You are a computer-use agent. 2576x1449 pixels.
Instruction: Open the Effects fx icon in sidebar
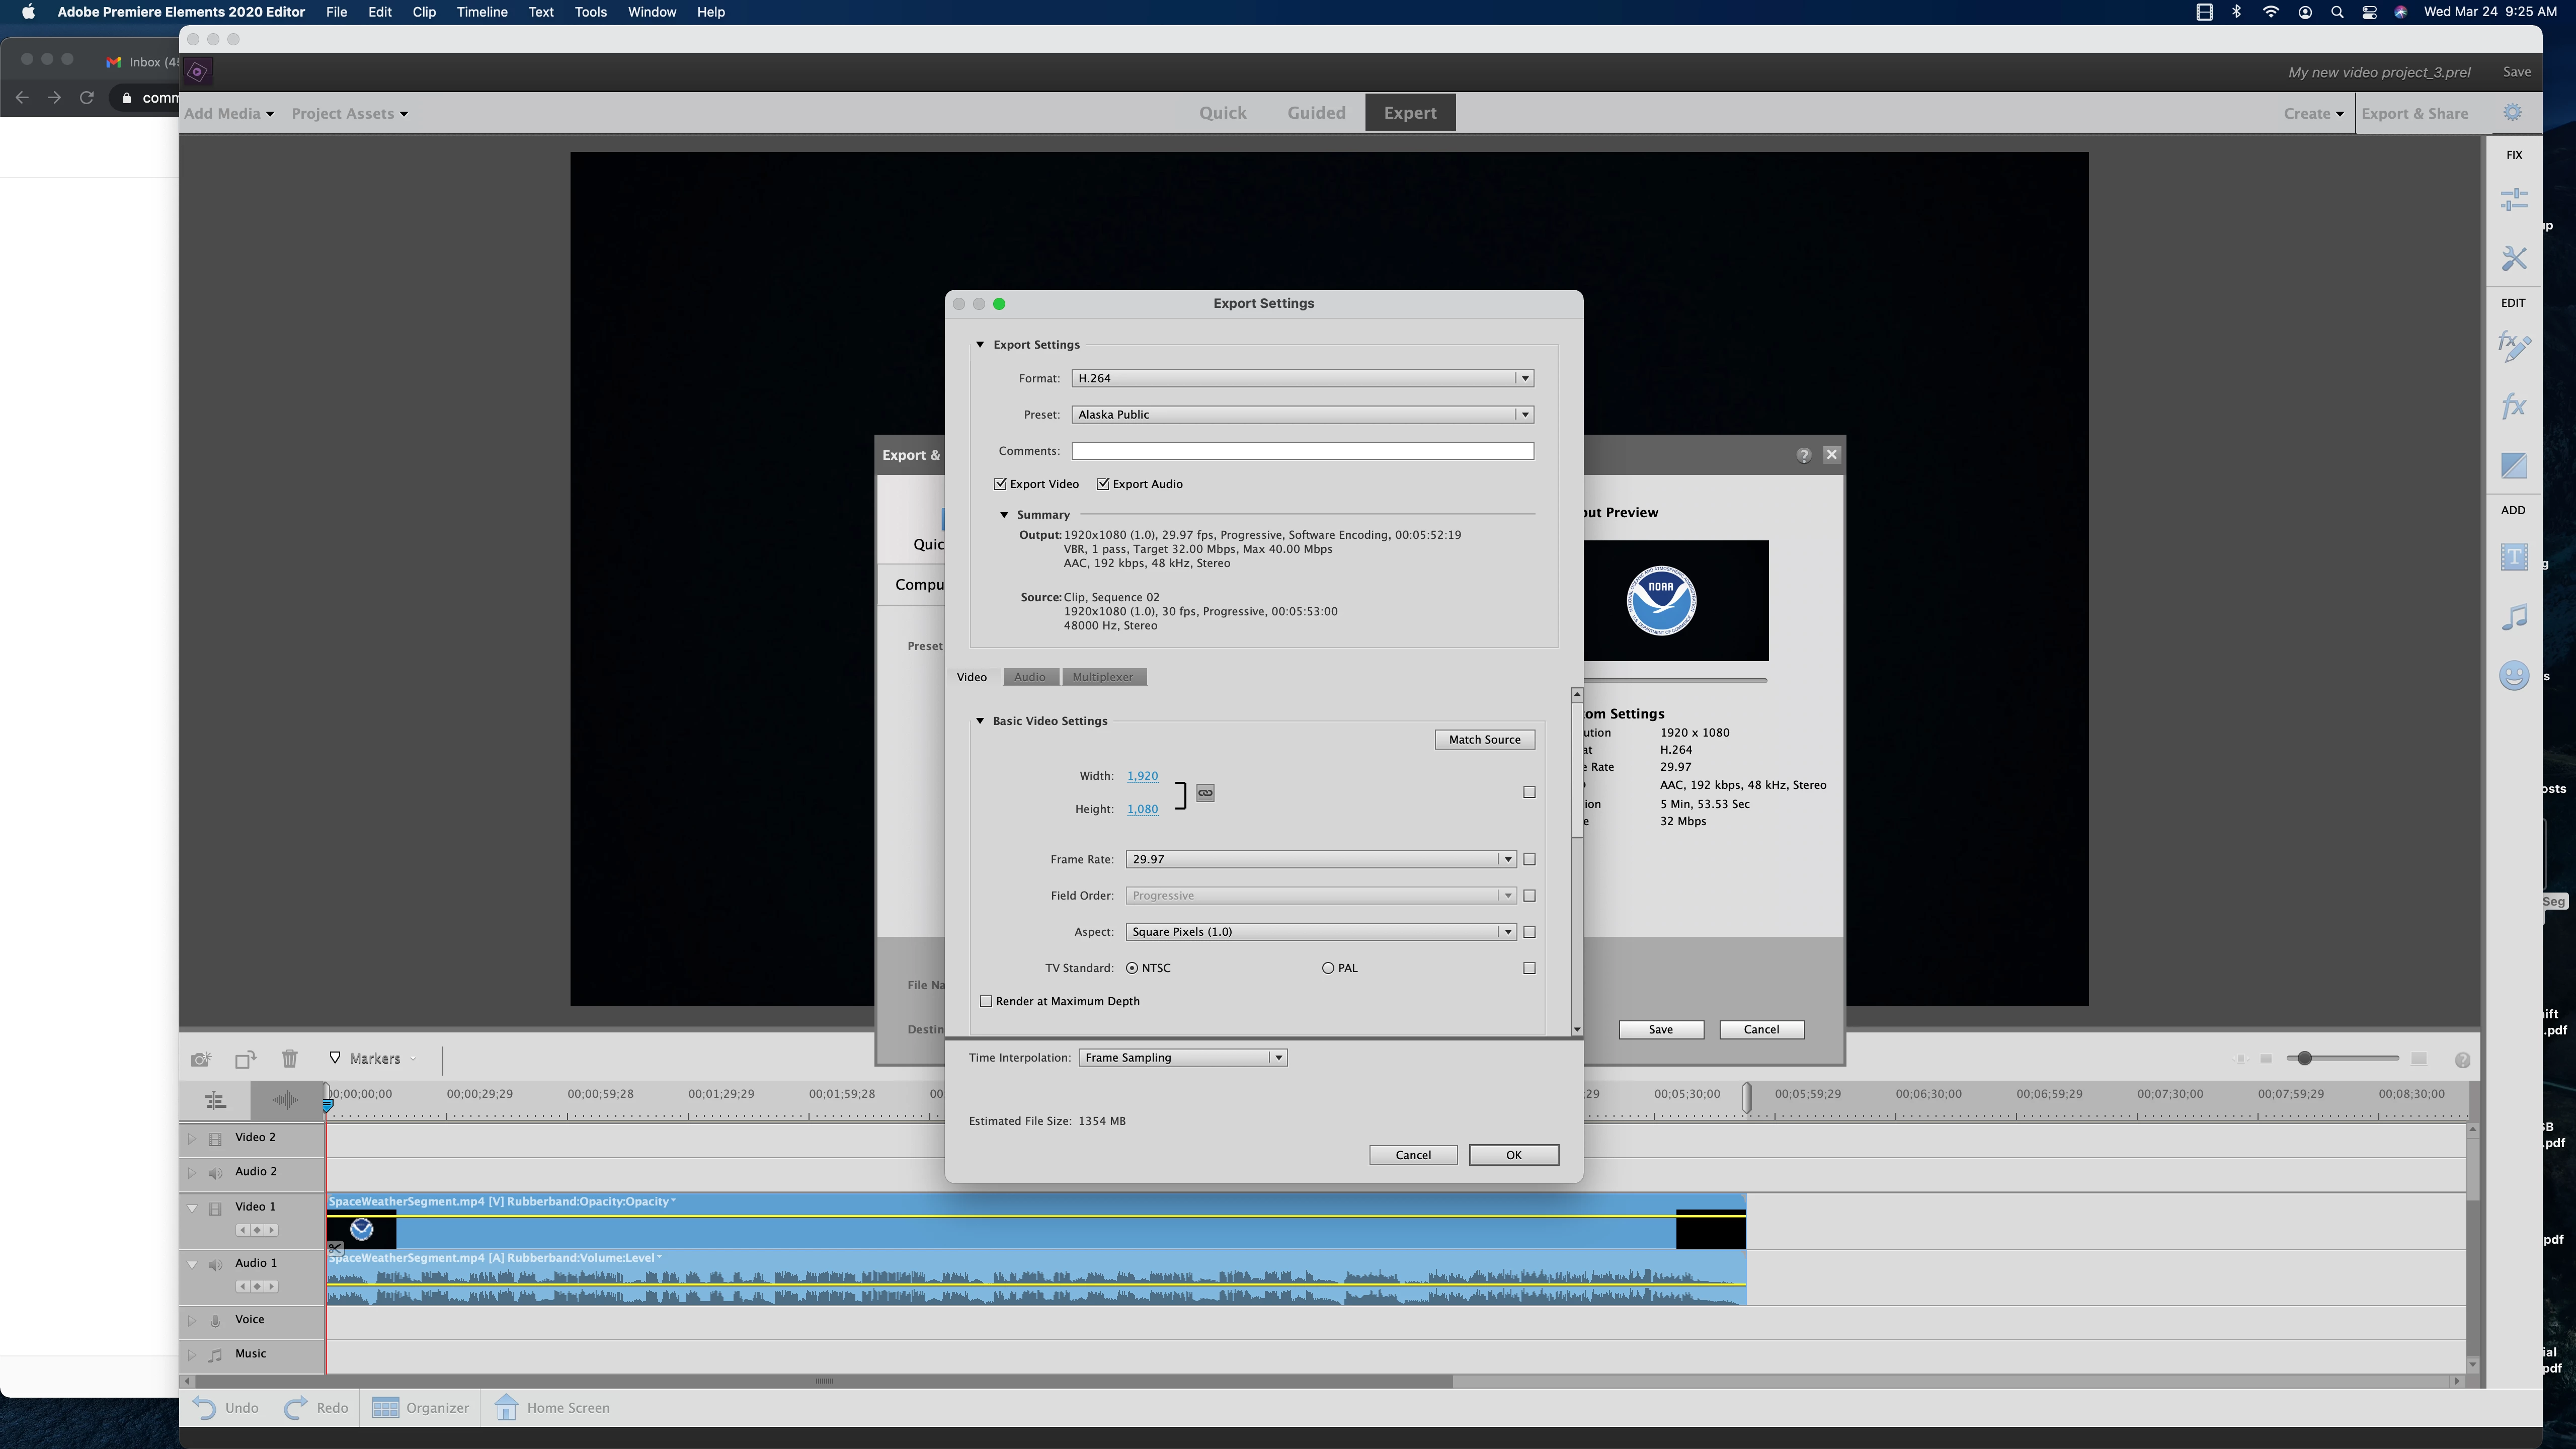tap(2513, 407)
